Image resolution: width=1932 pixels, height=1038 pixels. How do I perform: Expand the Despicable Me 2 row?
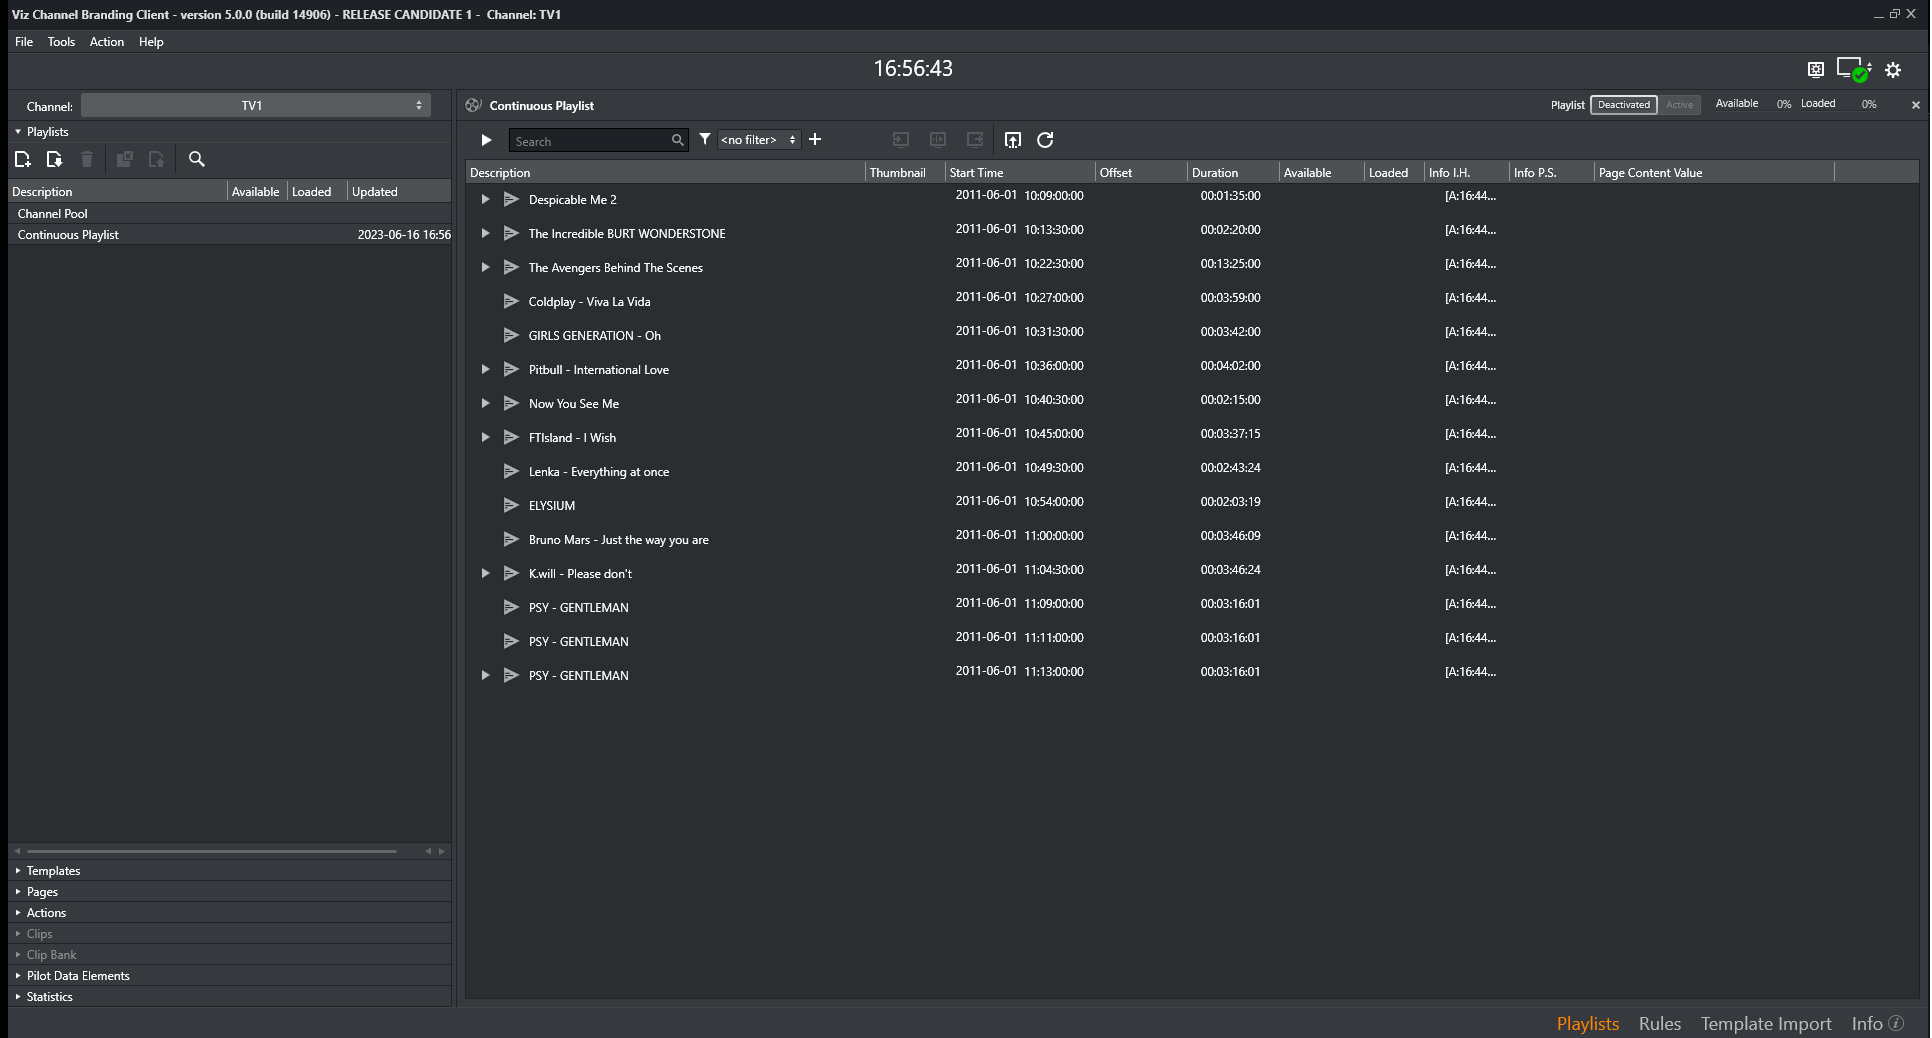485,199
